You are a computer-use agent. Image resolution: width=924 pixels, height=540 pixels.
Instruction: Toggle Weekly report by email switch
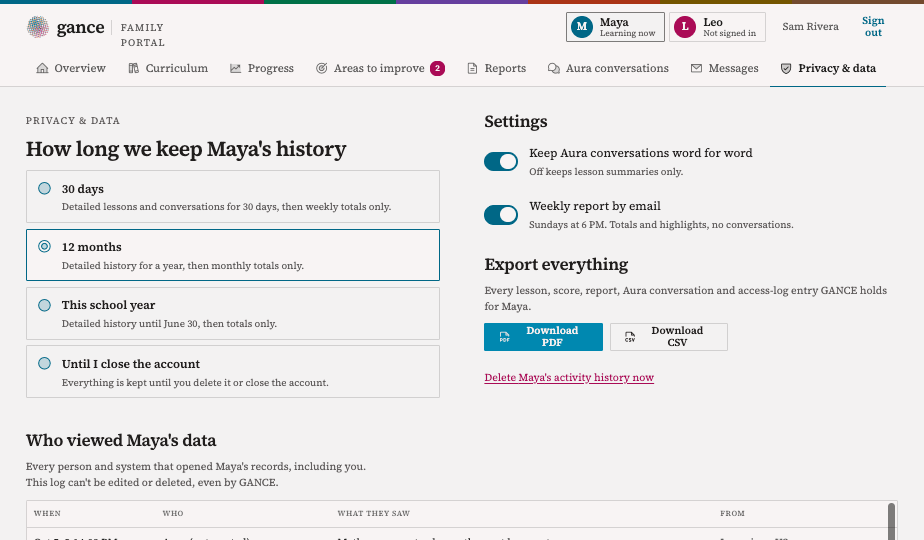click(501, 215)
